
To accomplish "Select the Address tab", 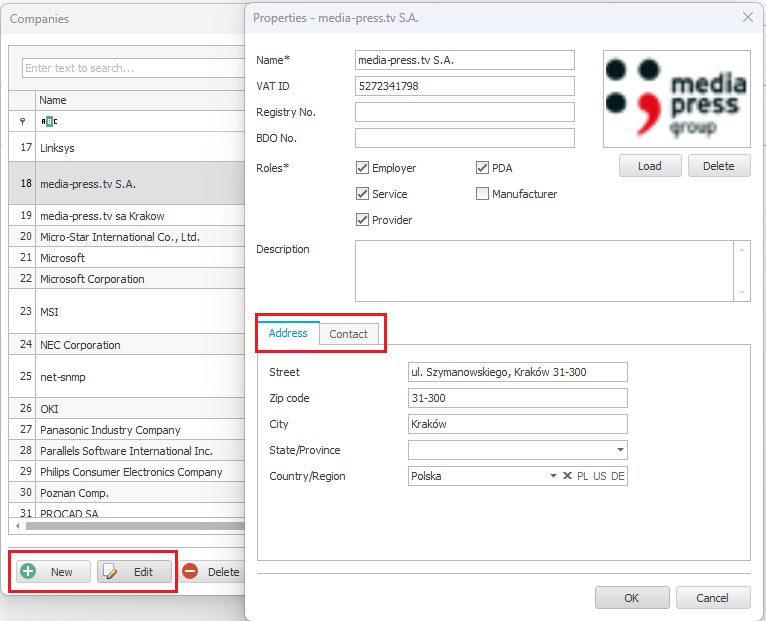I will tap(288, 333).
